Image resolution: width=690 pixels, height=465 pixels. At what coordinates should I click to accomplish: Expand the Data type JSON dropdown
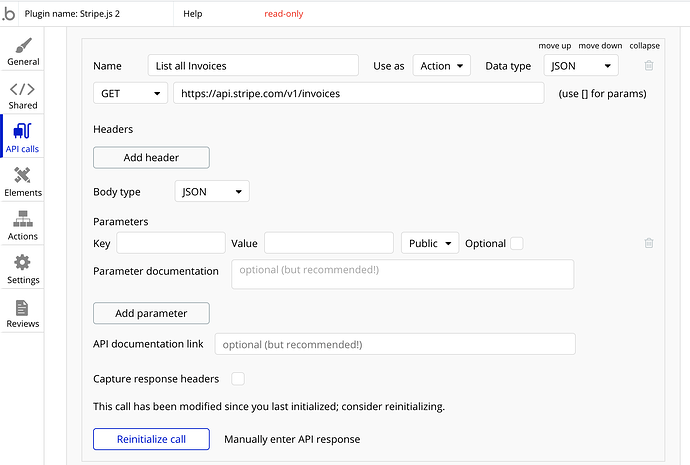click(x=581, y=66)
